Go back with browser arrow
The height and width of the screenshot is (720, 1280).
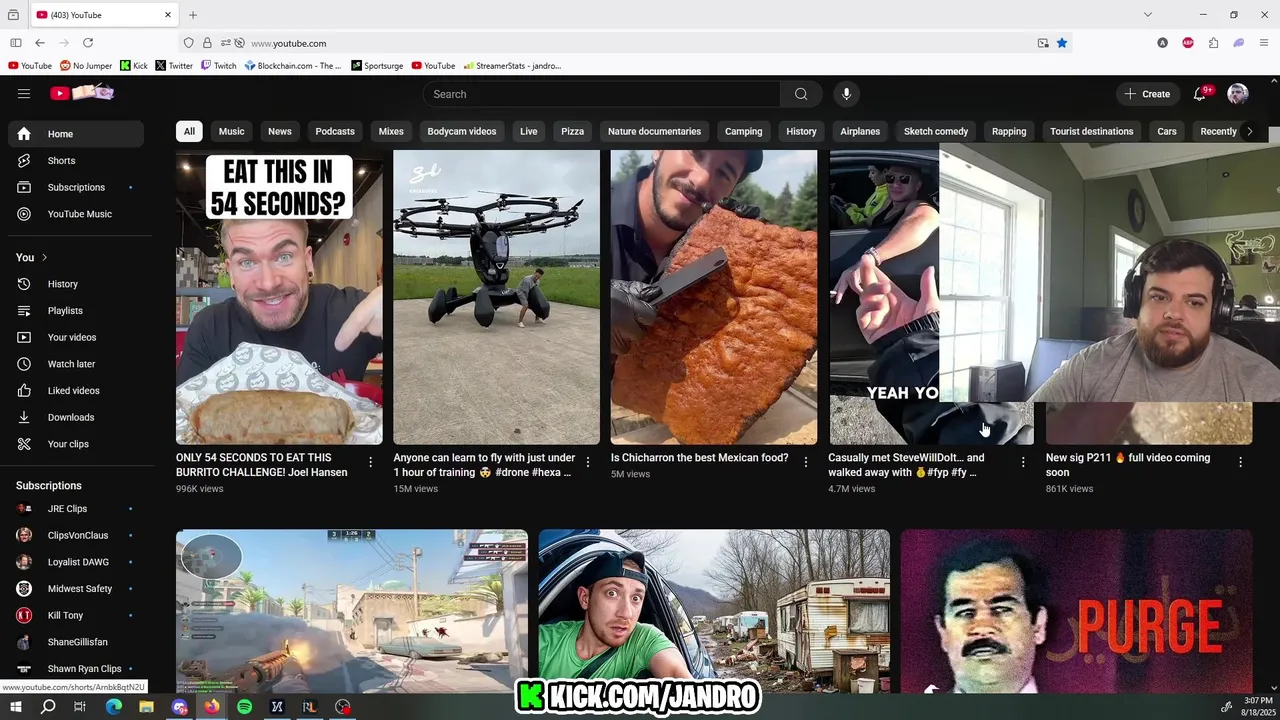40,43
